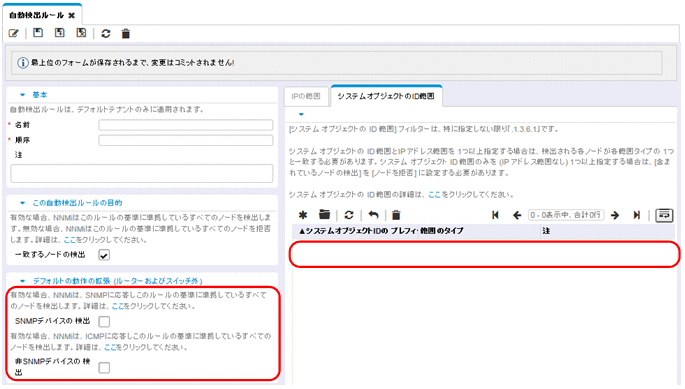This screenshot has height=389, width=685.
Task: Open ここ link in the ICMP description
Action: [x=110, y=347]
